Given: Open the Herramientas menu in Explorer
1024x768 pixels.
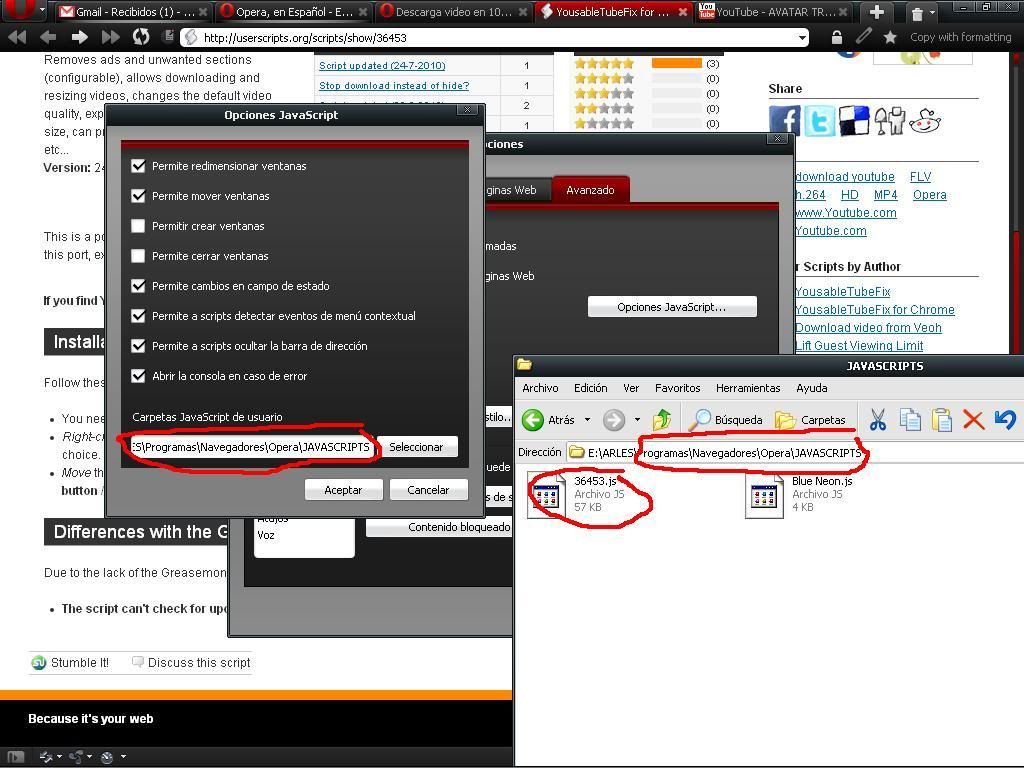Looking at the screenshot, I should tap(747, 388).
